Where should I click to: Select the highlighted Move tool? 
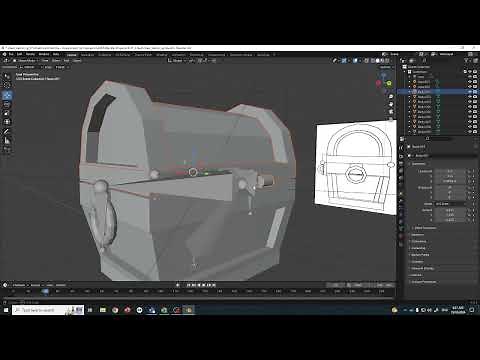pos(7,95)
